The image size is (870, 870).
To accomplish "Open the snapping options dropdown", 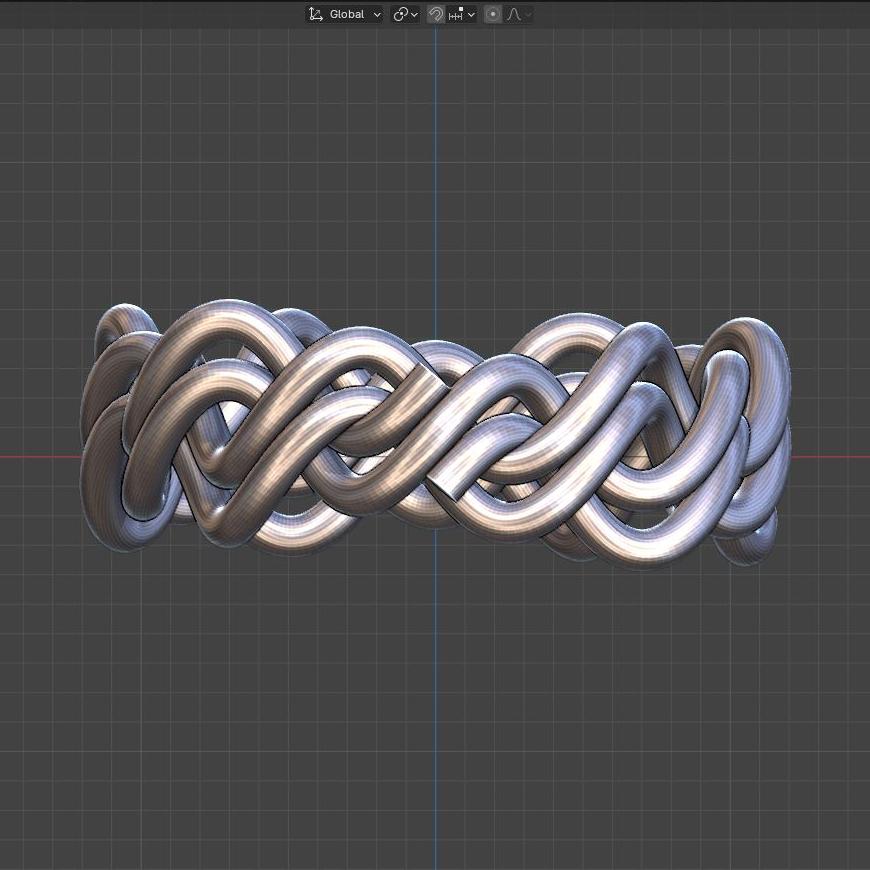I will 462,14.
